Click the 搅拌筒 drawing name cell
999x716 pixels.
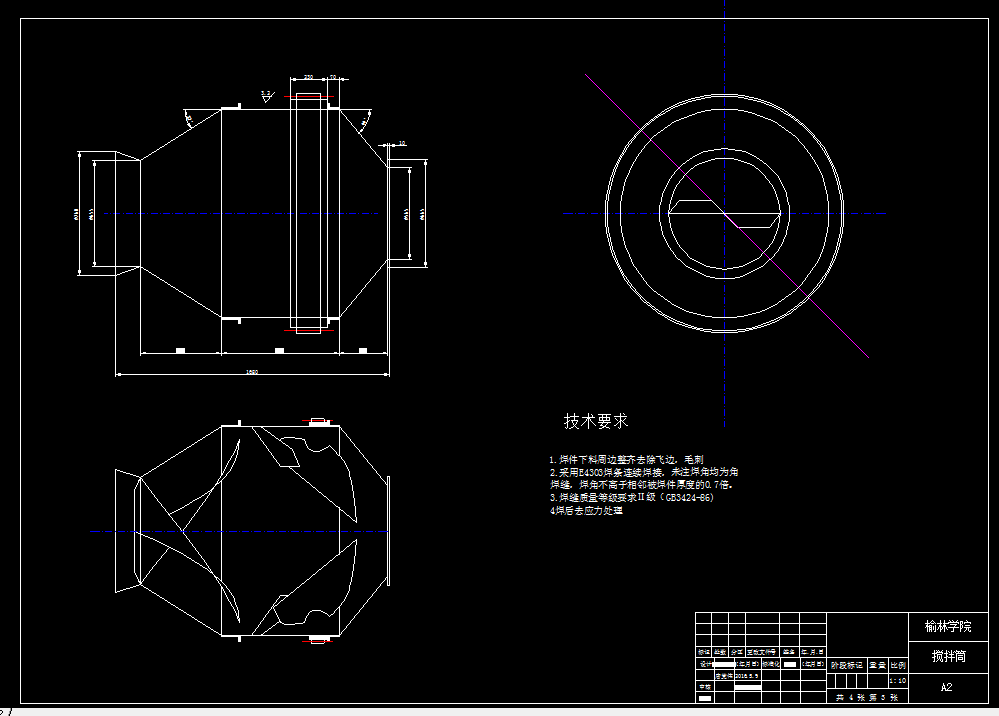tap(948, 656)
